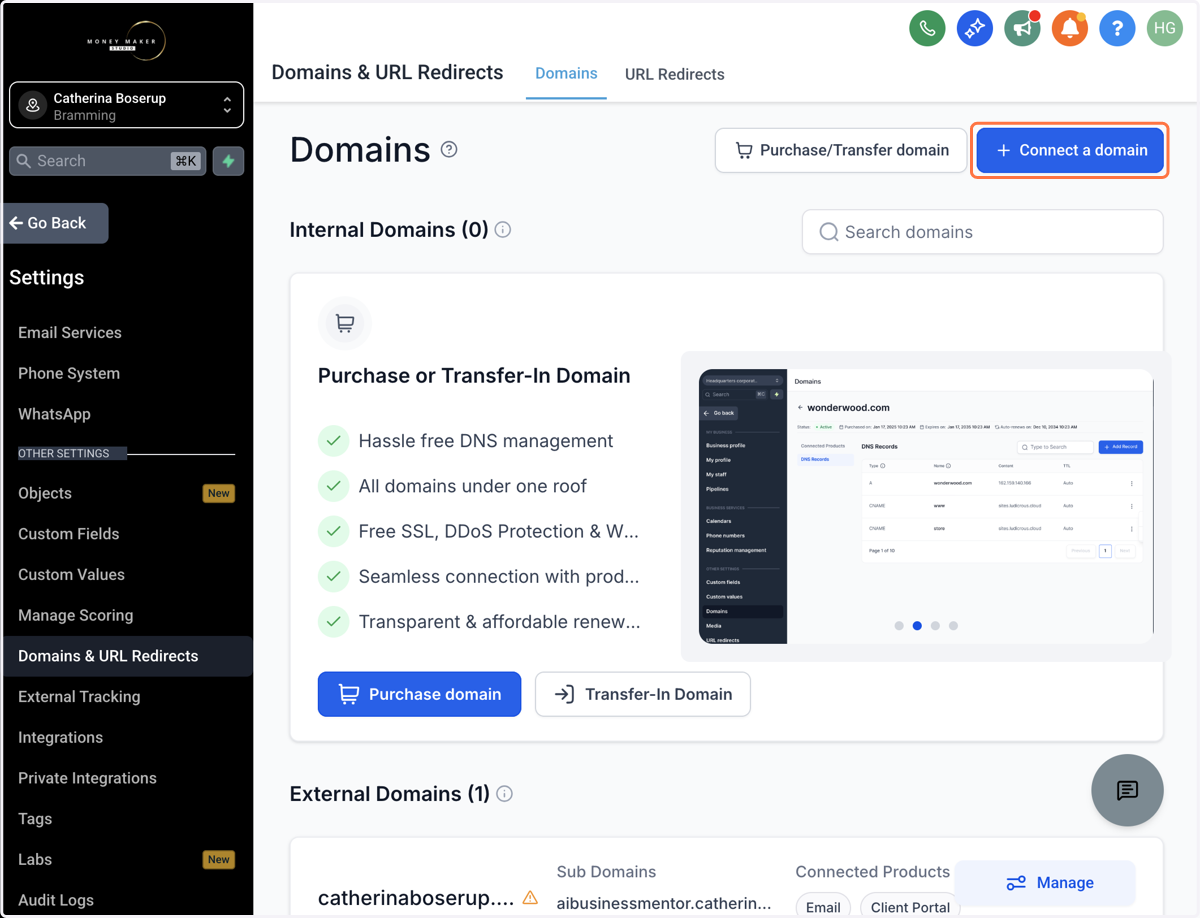The height and width of the screenshot is (918, 1200).
Task: Click the Client Portal product chip
Action: [910, 907]
